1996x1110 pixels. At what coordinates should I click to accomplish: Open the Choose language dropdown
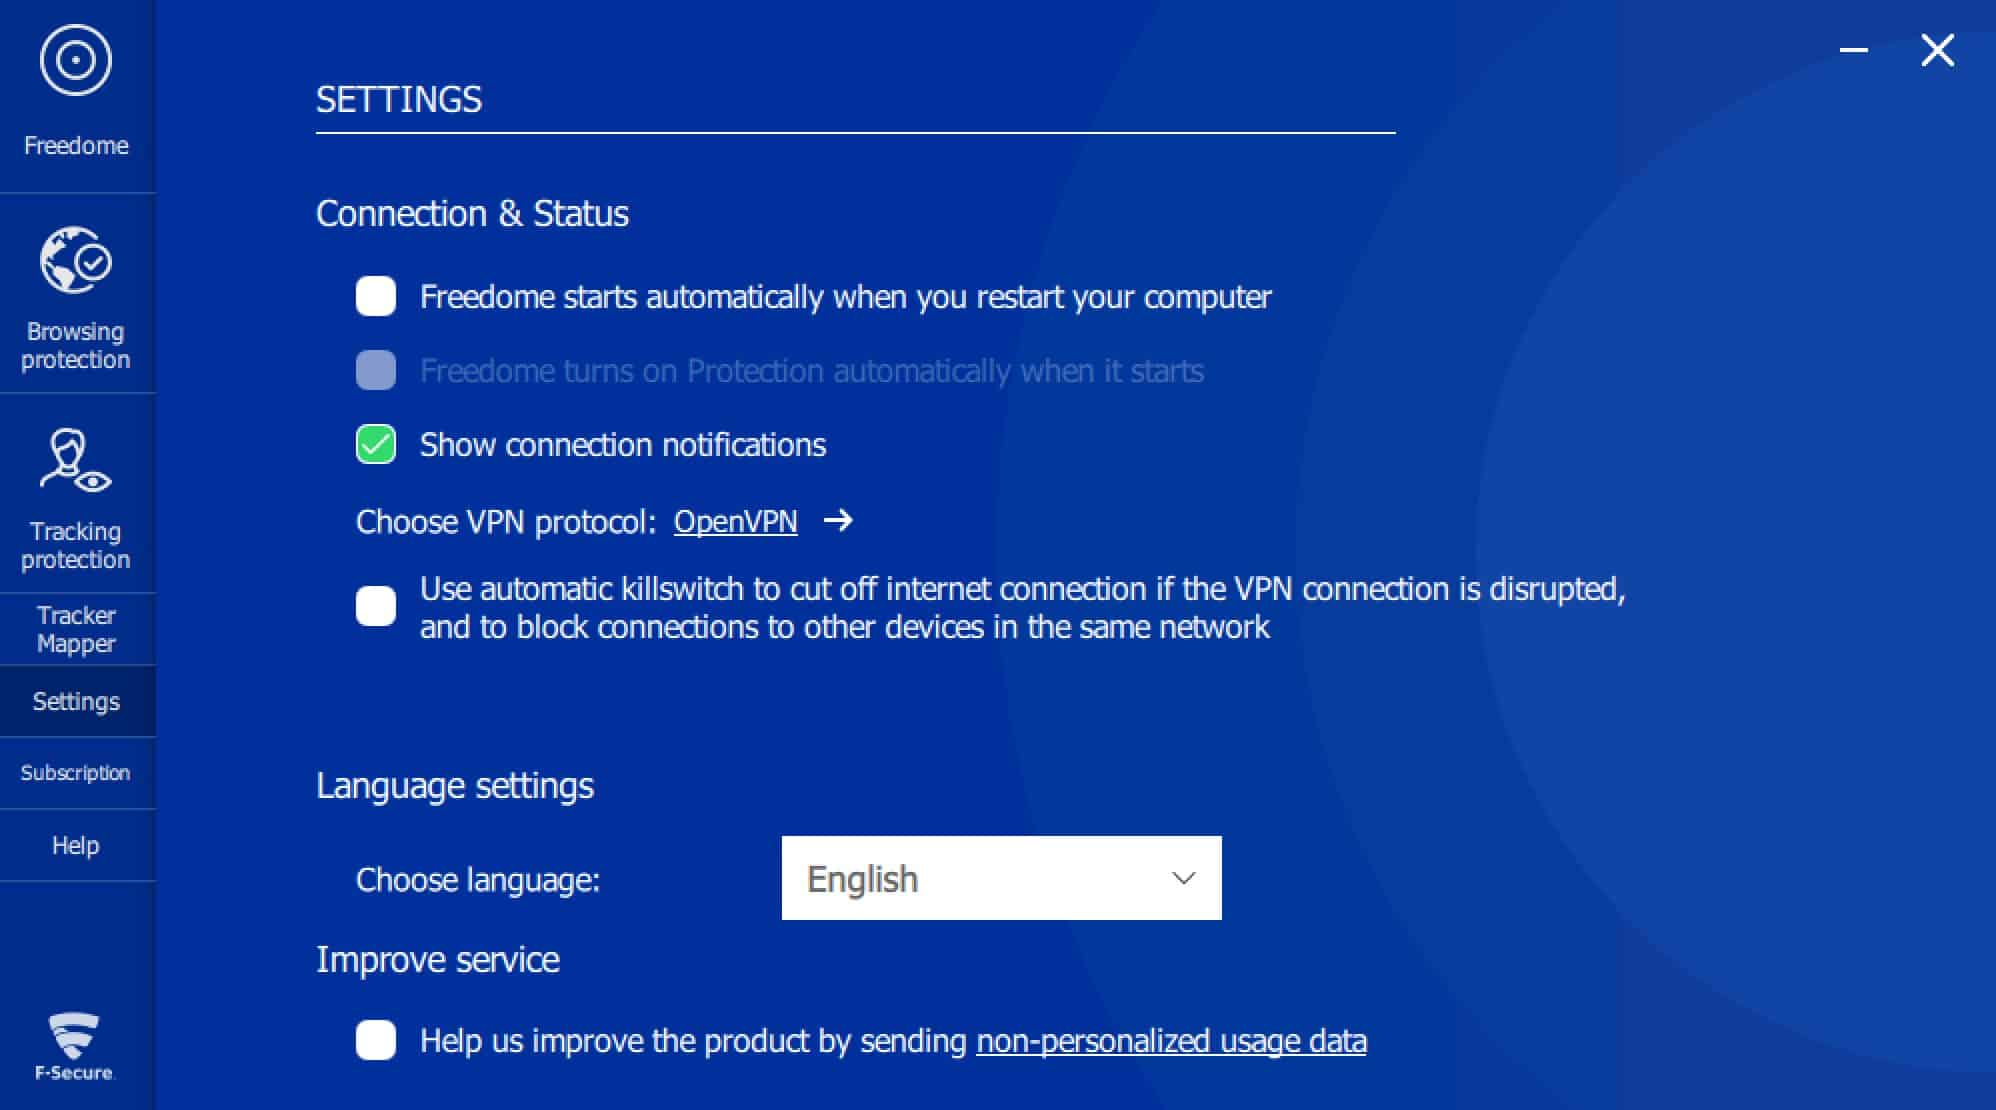pos(1001,878)
